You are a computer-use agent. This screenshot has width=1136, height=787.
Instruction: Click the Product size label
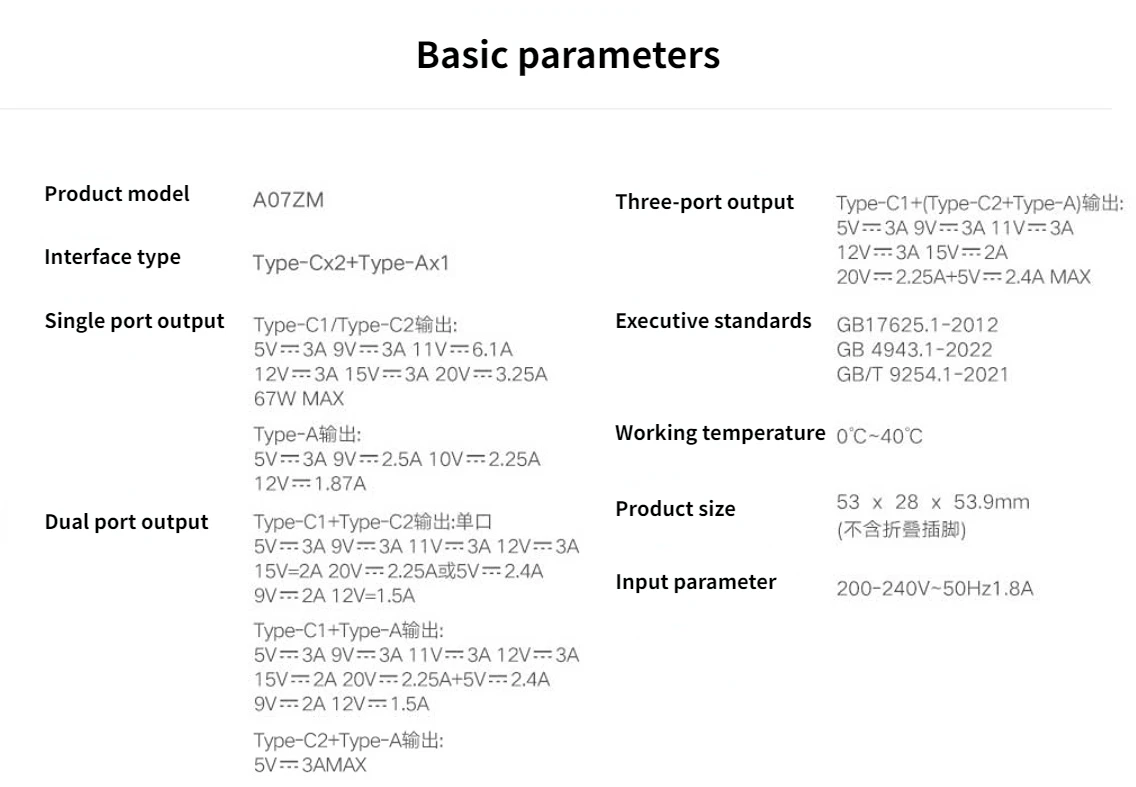(x=675, y=509)
